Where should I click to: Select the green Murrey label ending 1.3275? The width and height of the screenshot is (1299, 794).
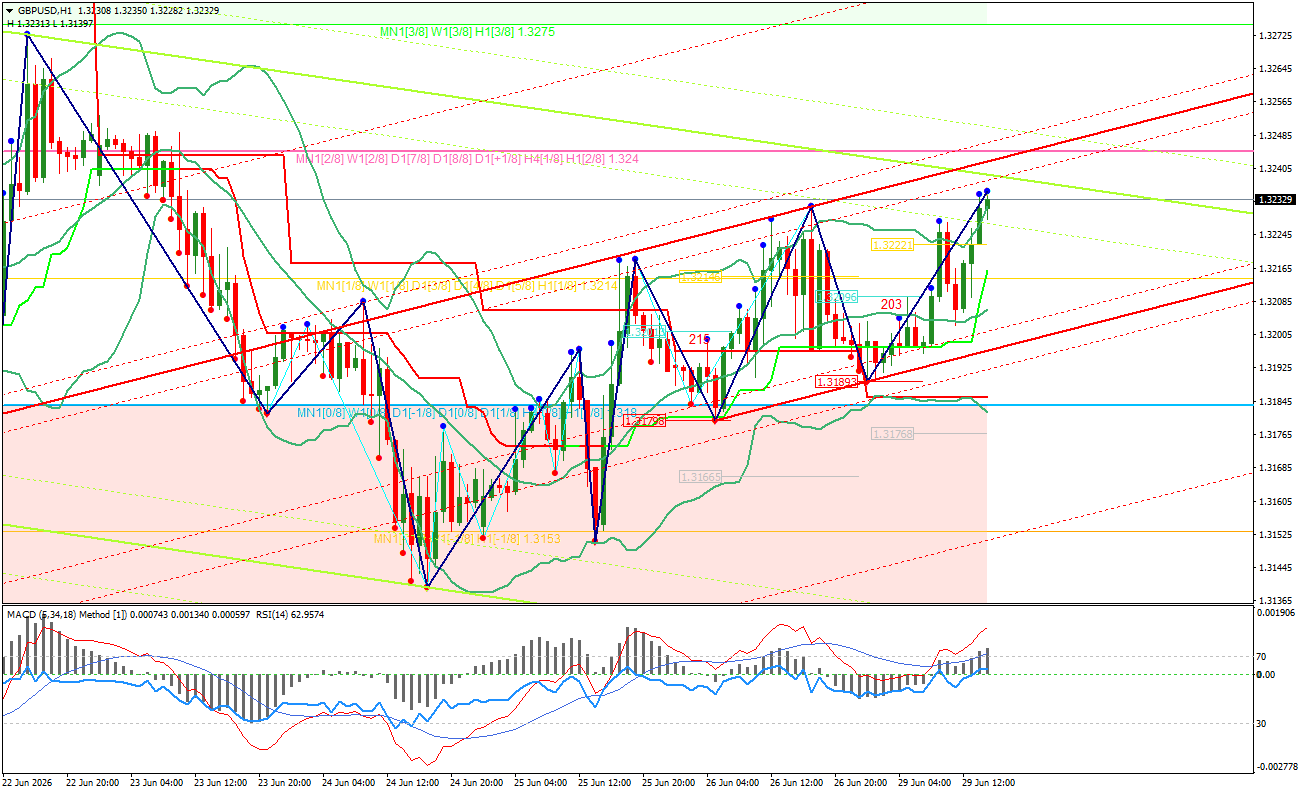pos(467,32)
